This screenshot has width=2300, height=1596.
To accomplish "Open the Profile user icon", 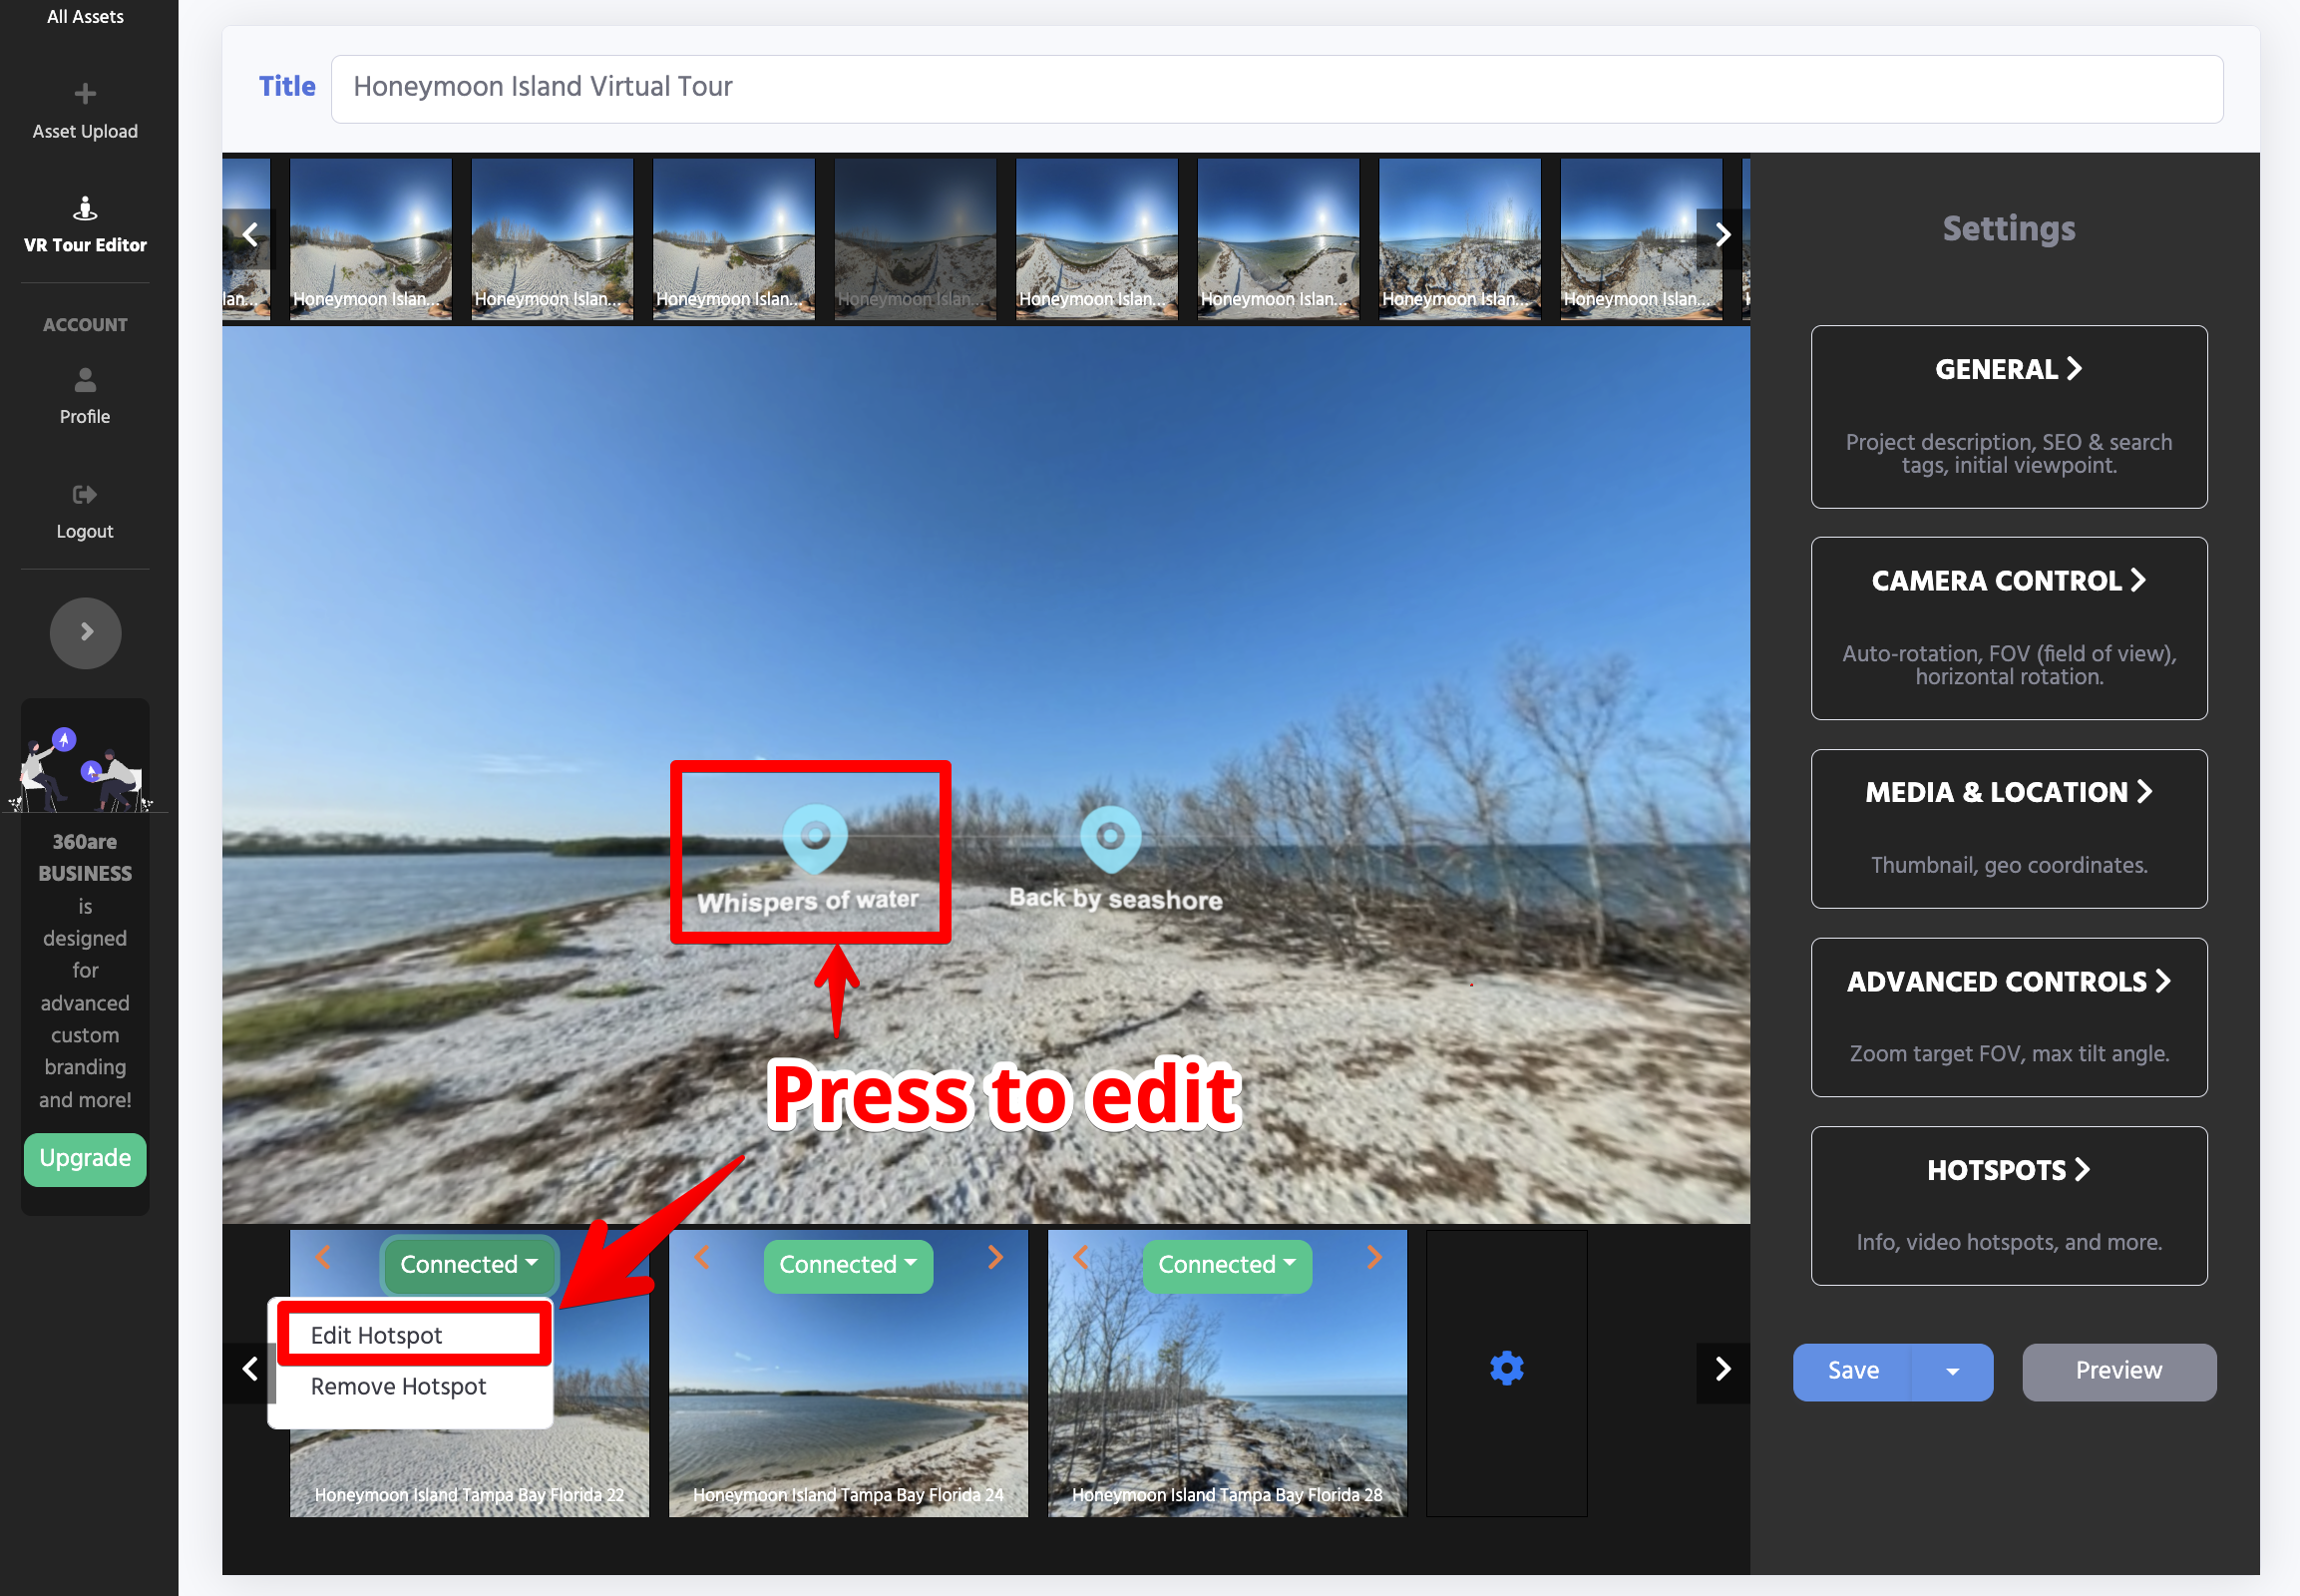I will 85,380.
